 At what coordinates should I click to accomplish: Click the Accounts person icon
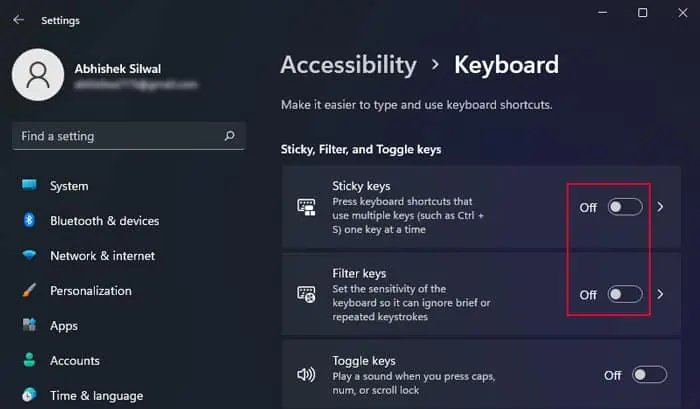[29, 361]
